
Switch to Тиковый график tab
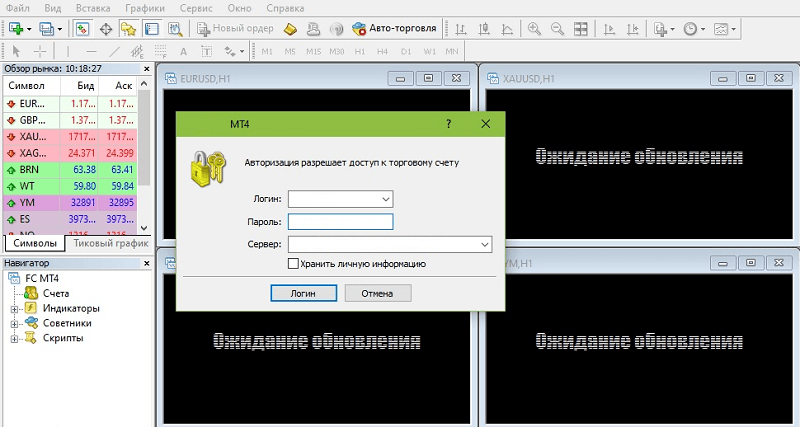click(x=111, y=243)
